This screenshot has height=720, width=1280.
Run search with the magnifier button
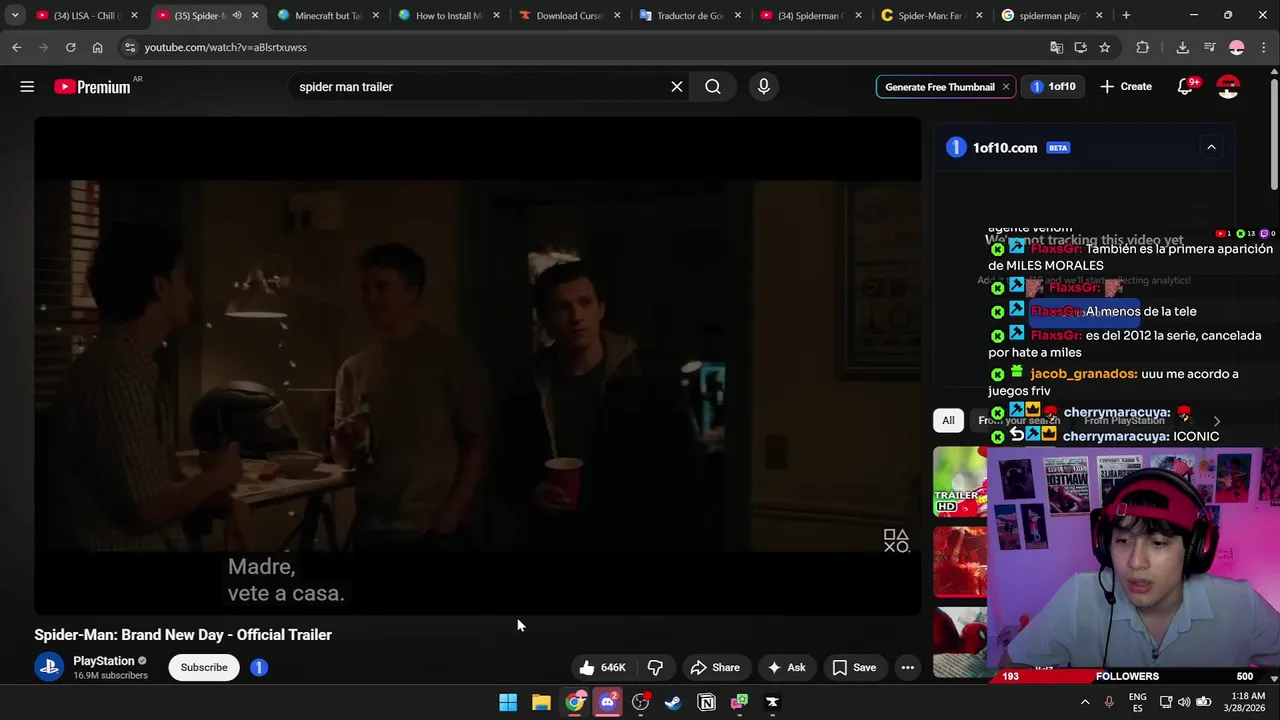click(x=713, y=87)
